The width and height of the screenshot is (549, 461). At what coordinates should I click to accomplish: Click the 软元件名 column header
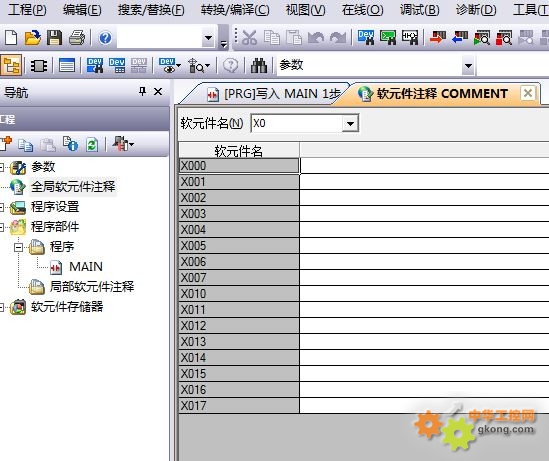[239, 150]
